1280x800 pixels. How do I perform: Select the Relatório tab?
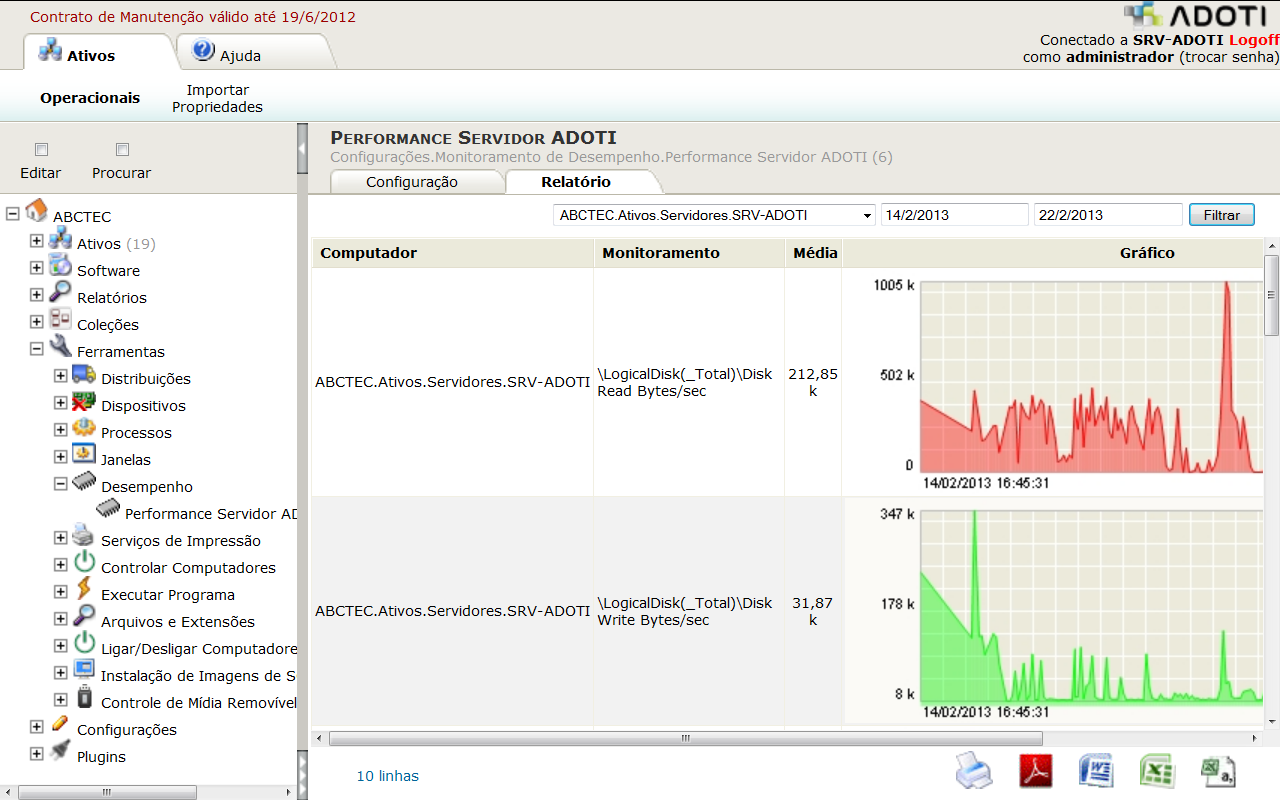tap(576, 182)
